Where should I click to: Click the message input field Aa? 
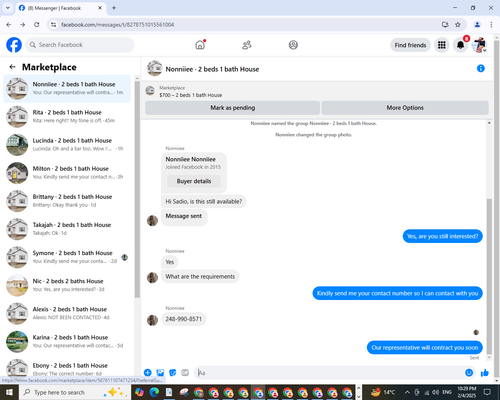(330, 373)
